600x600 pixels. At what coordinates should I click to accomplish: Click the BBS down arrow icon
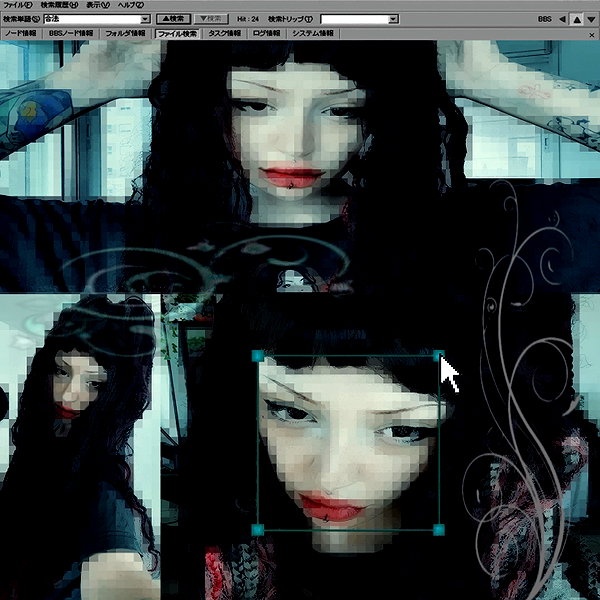[x=592, y=19]
